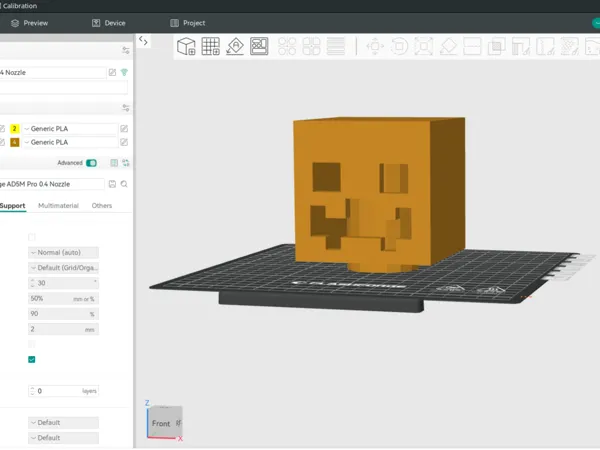The height and width of the screenshot is (450, 600).
Task: Click the compare presets icon beside Advanced
Action: (126, 163)
